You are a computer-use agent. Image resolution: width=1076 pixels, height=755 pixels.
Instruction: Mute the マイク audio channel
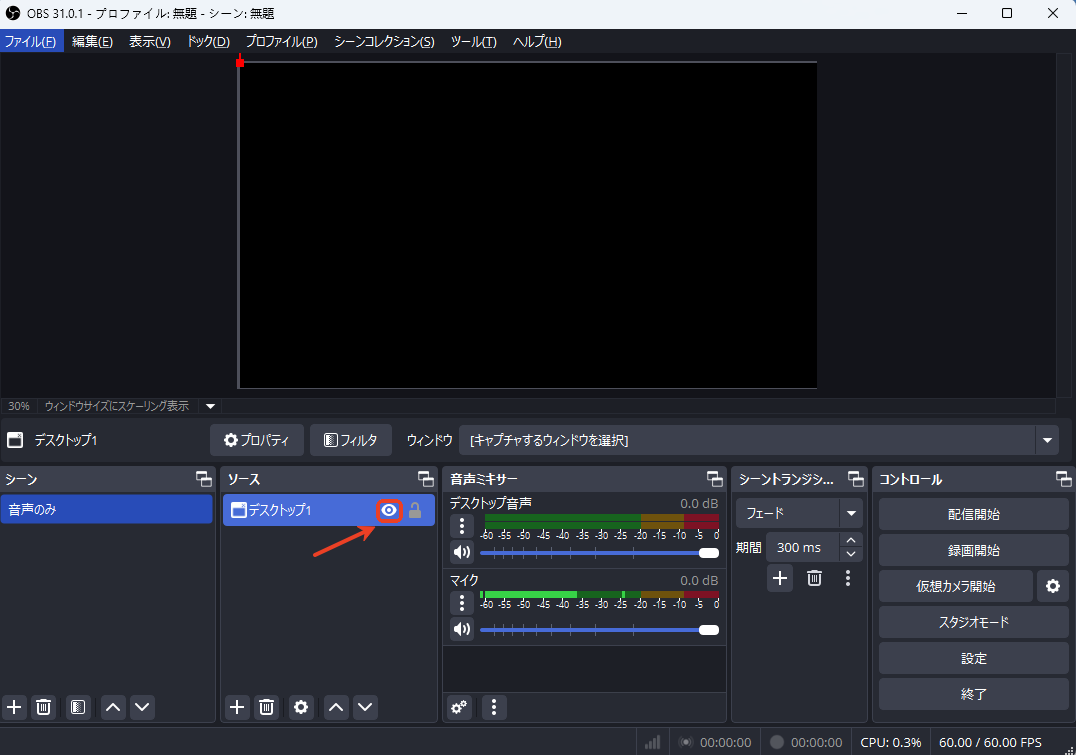pos(461,629)
